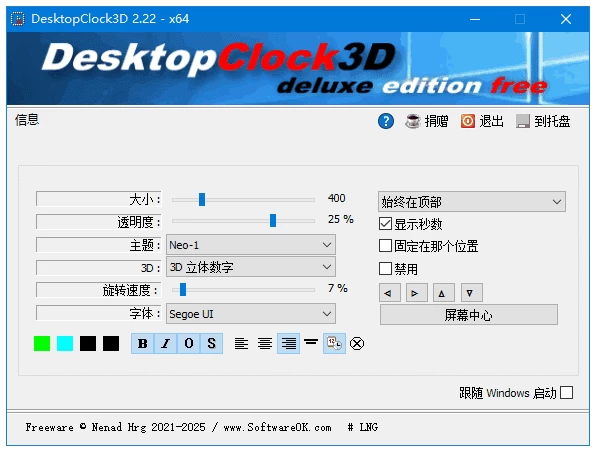The height and width of the screenshot is (451, 595).
Task: Open the 始终在顶部 dropdown
Action: (472, 202)
